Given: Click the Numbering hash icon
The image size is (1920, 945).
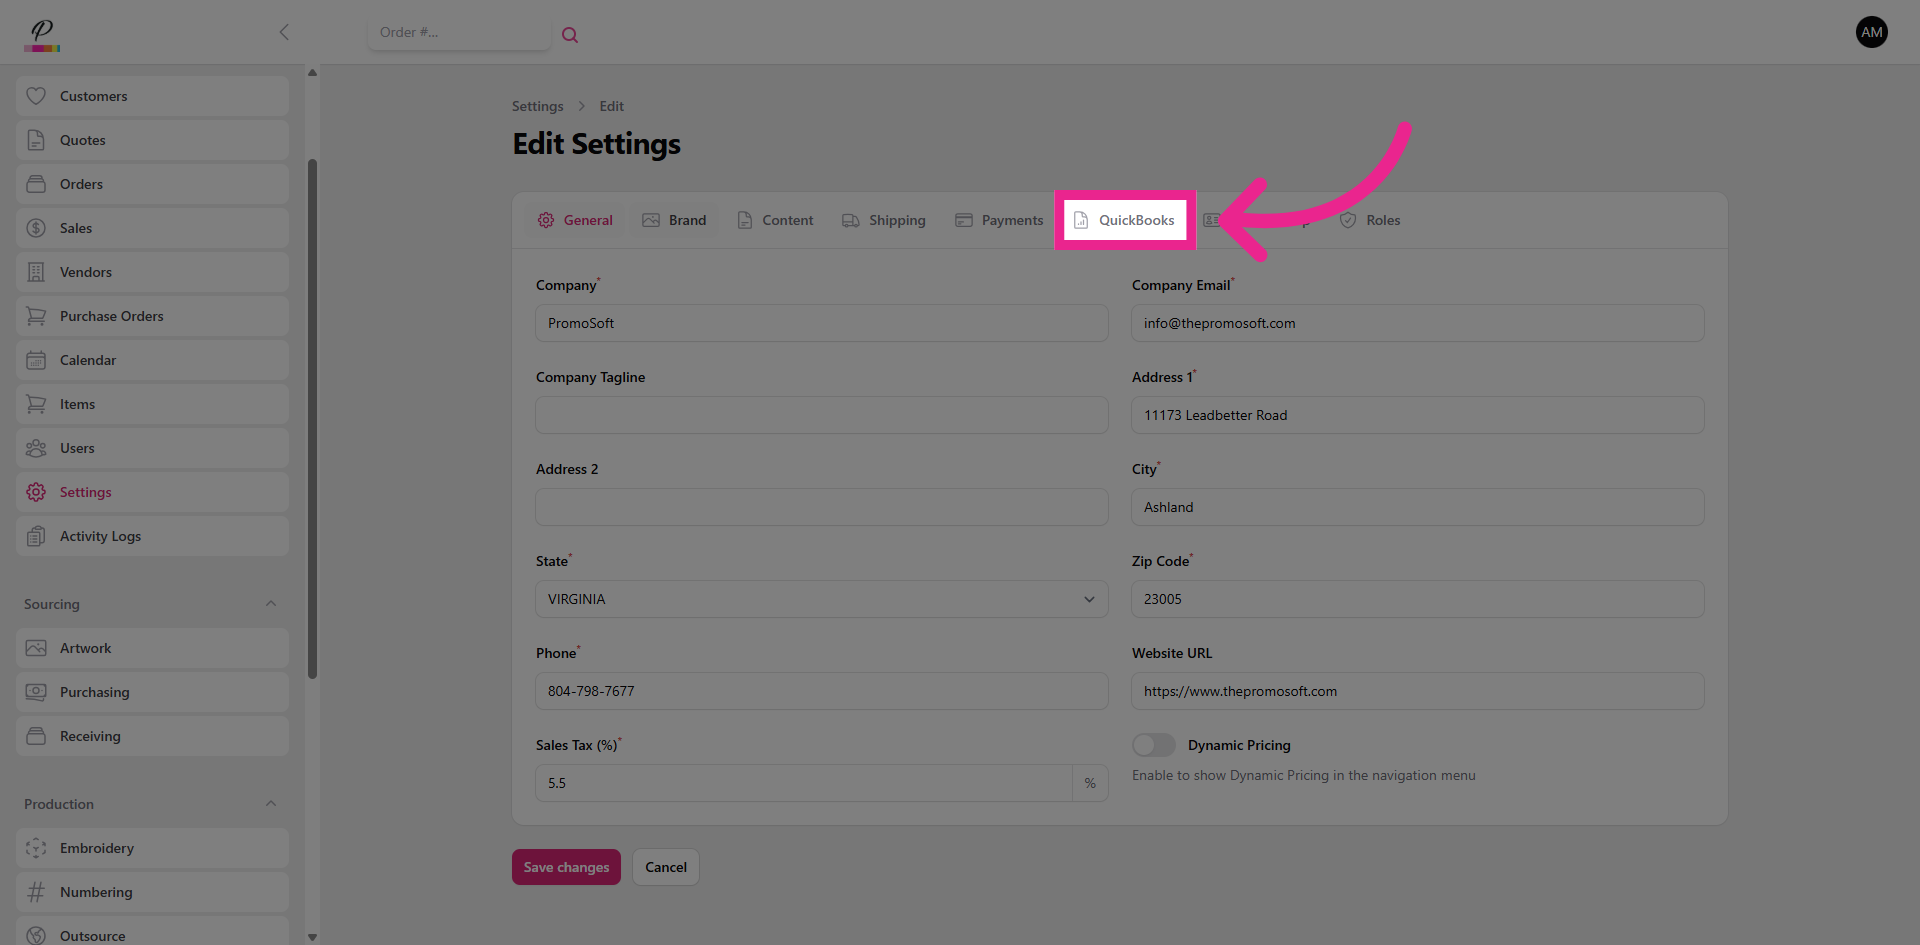Looking at the screenshot, I should point(36,892).
